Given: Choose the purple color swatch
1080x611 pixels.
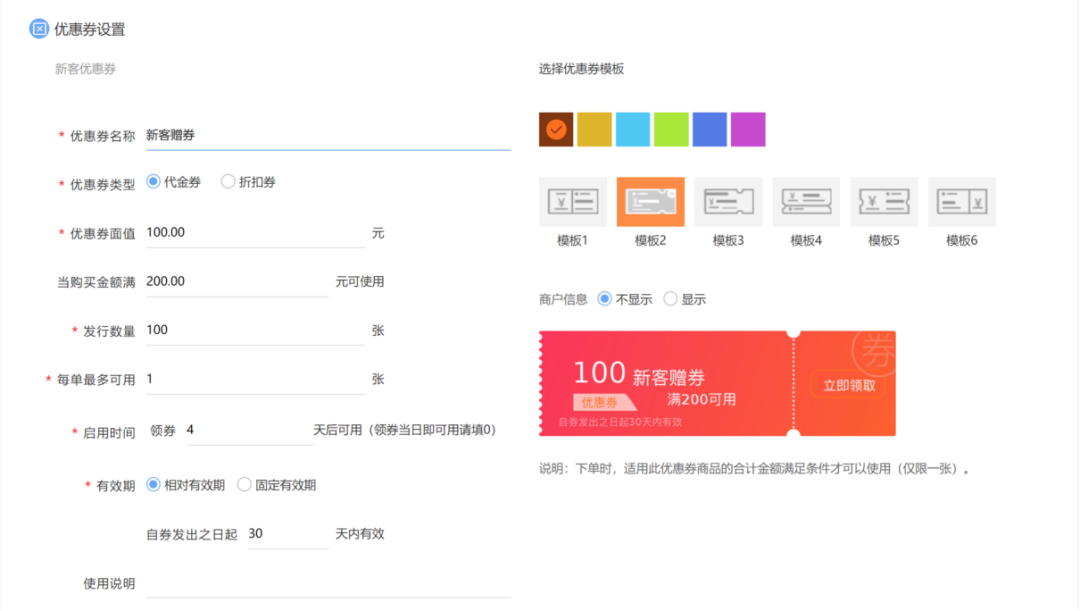Looking at the screenshot, I should click(x=748, y=130).
